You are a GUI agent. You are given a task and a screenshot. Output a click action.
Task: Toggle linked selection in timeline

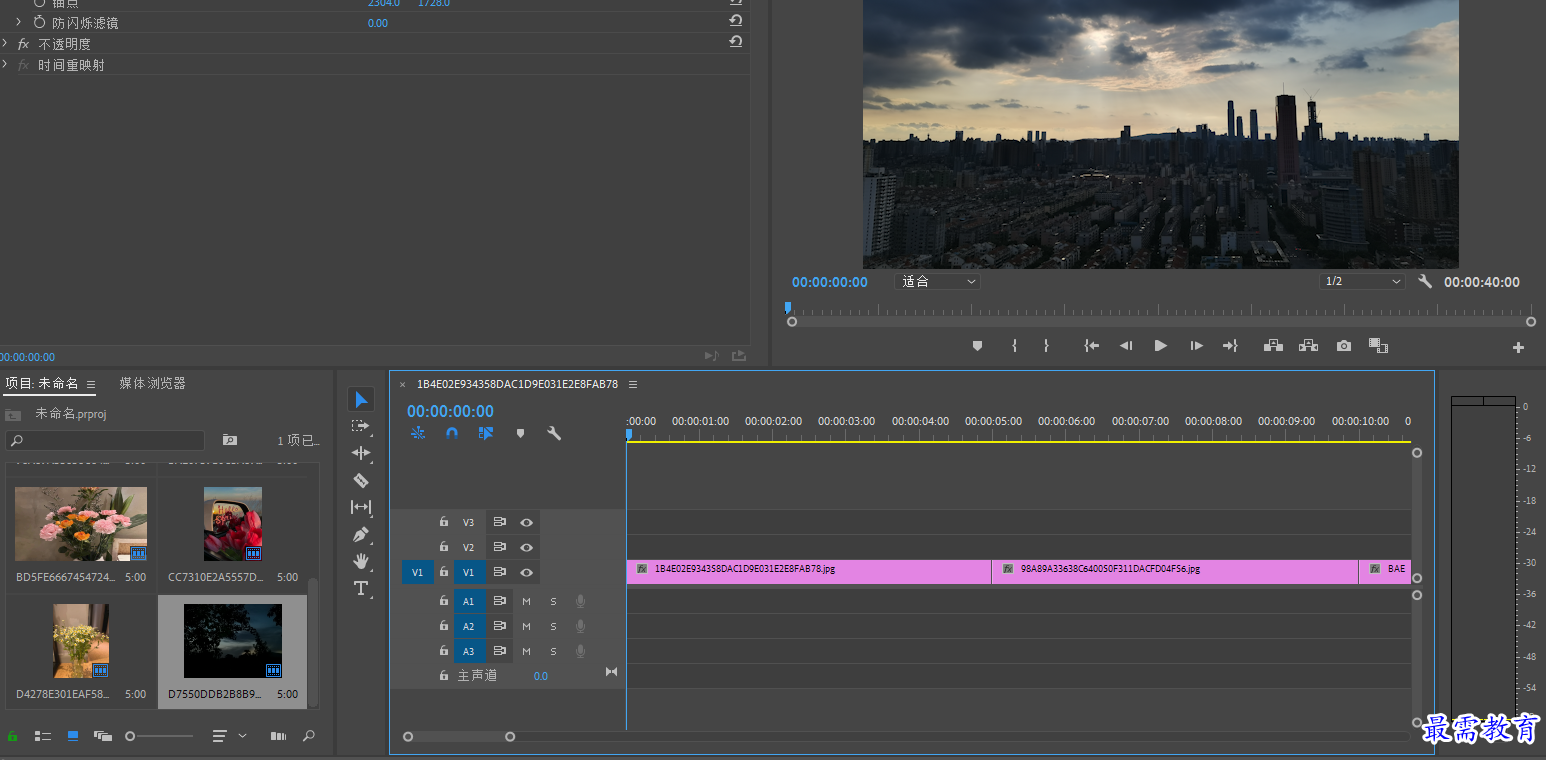pyautogui.click(x=485, y=433)
